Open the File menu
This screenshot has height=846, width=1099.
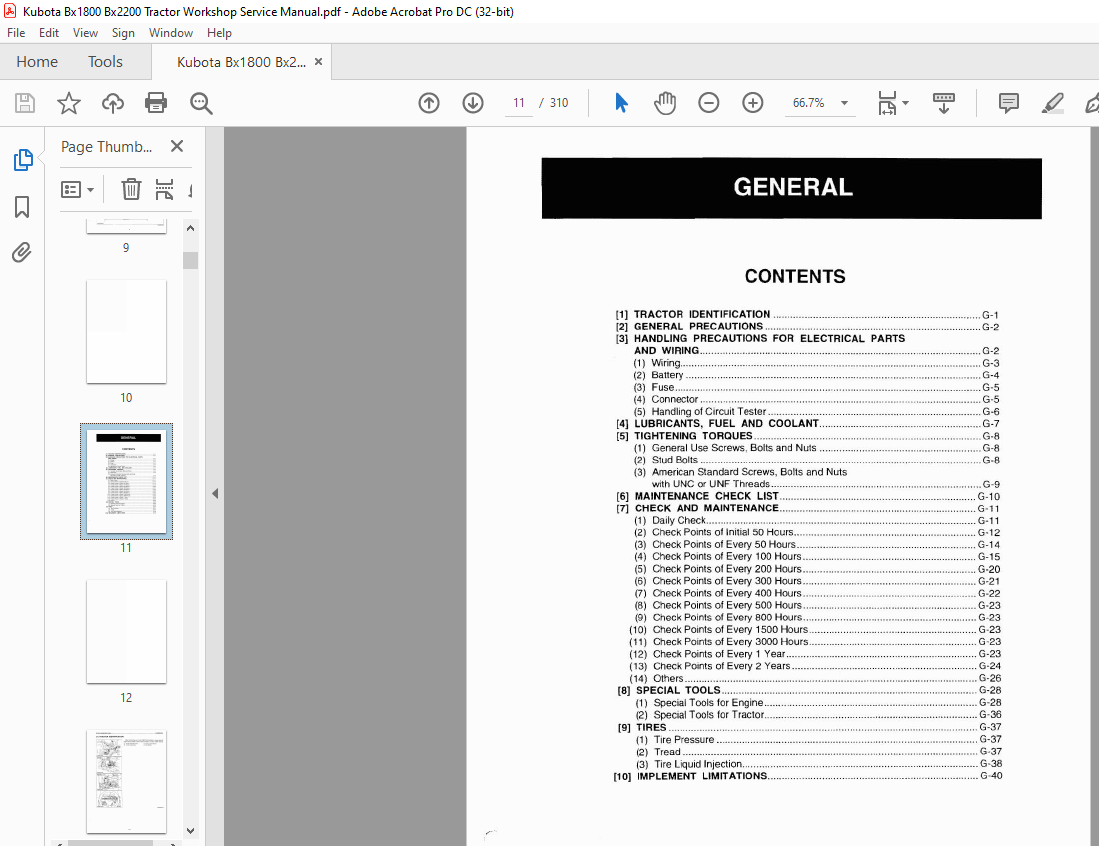coord(15,33)
